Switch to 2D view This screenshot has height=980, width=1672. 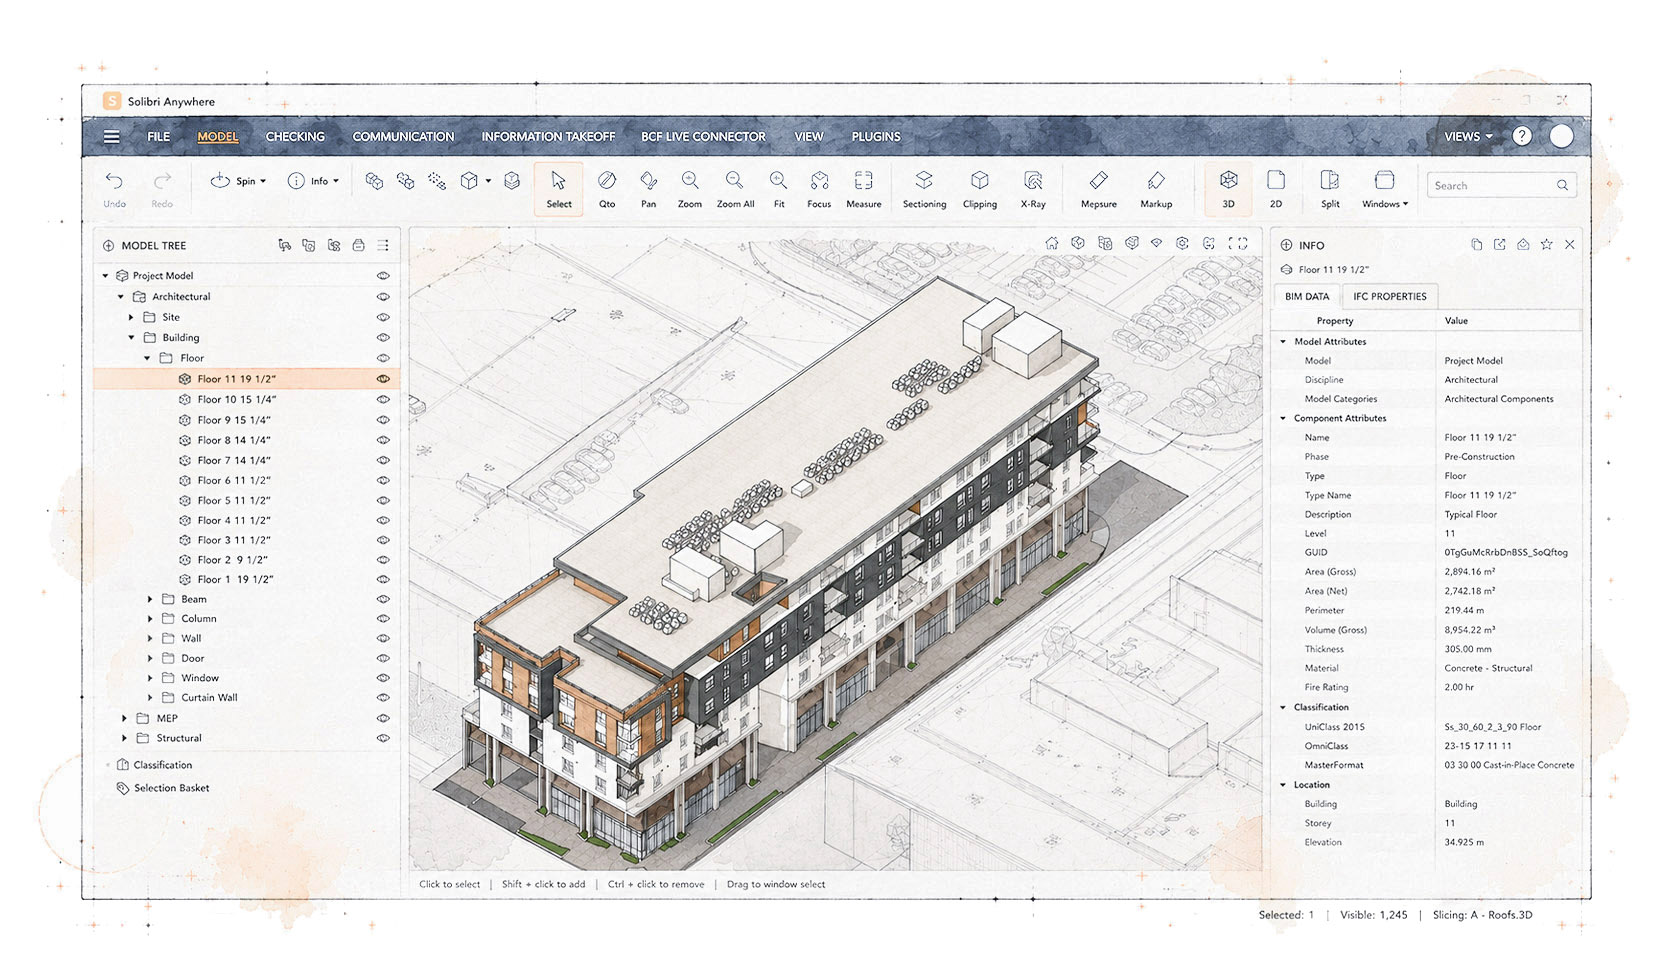tap(1276, 189)
